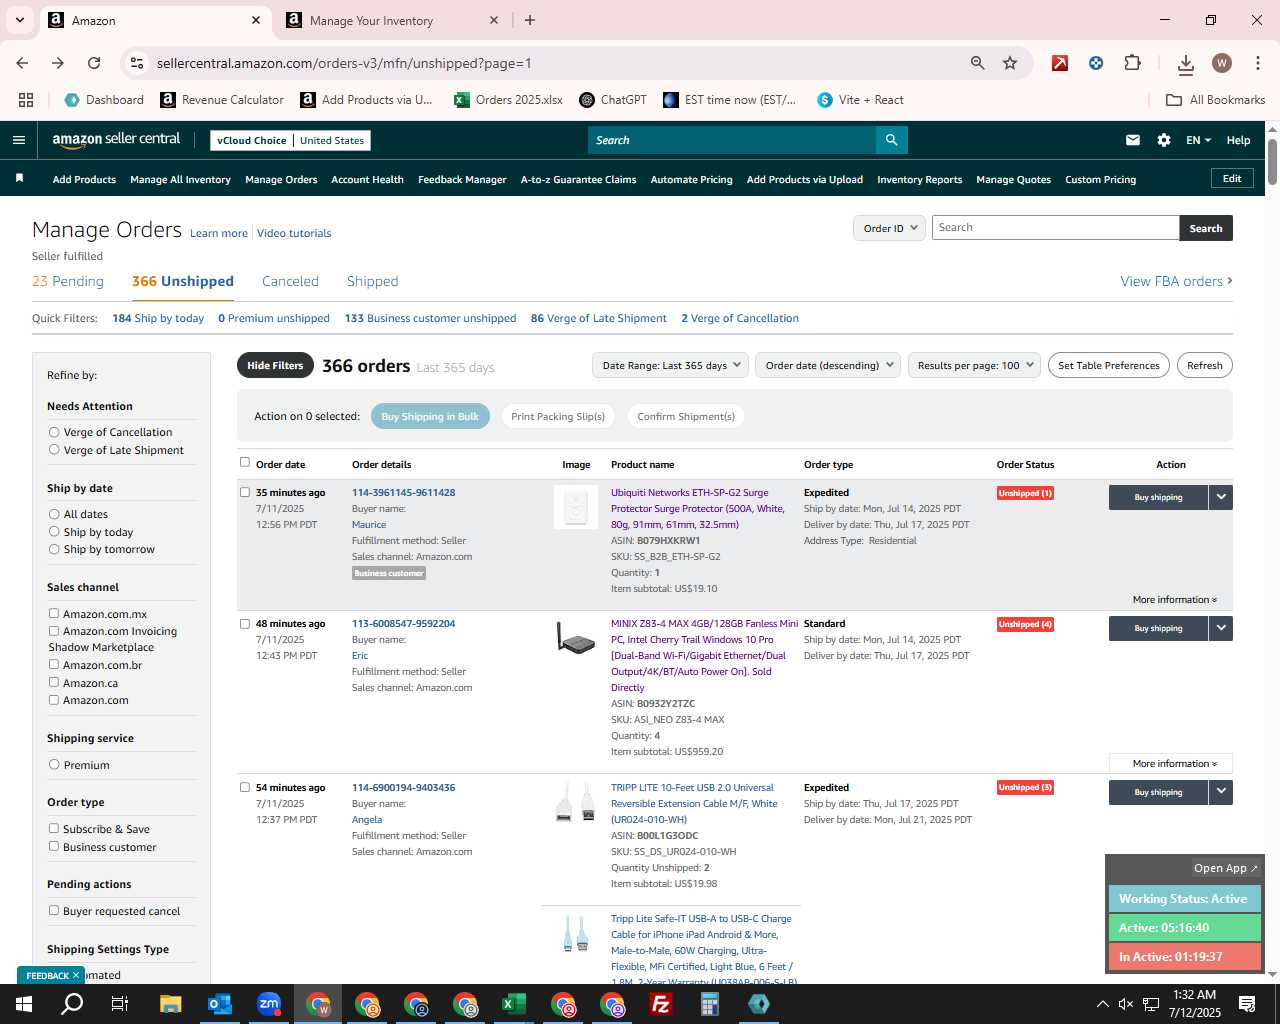
Task: Expand More information for MINIX order
Action: [1171, 764]
